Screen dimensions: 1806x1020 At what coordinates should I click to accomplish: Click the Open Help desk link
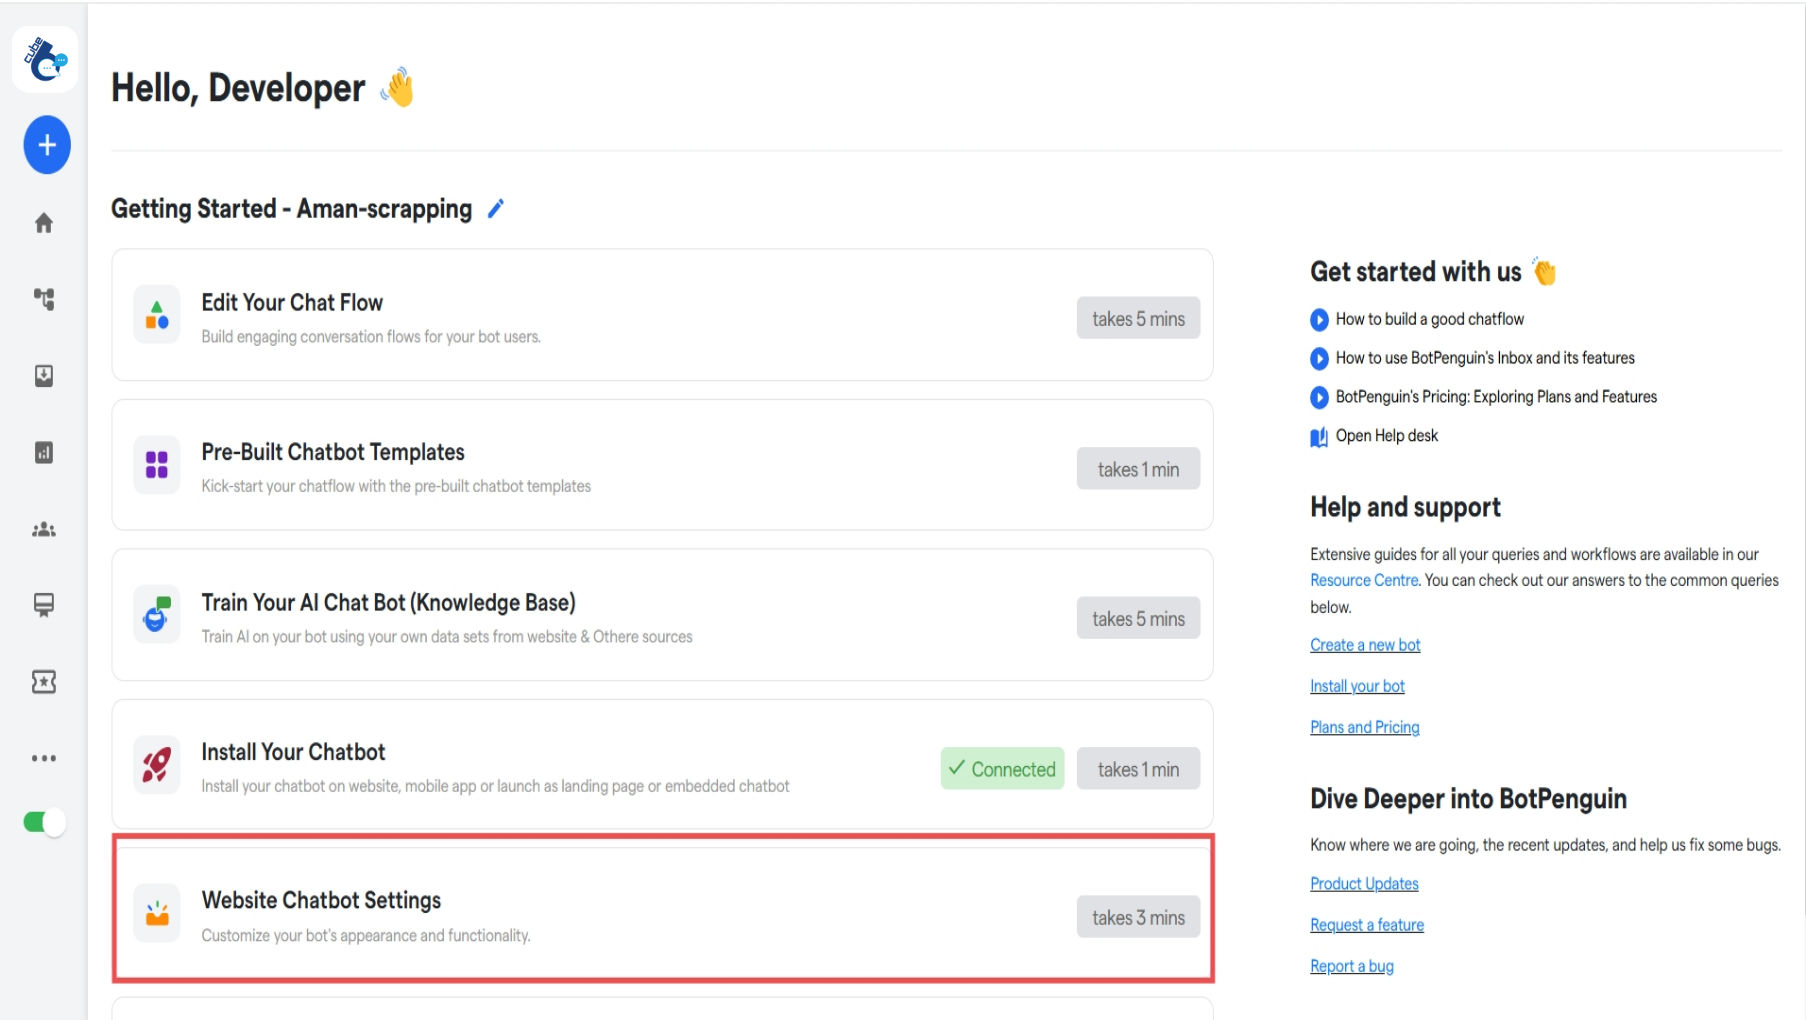pyautogui.click(x=1387, y=436)
